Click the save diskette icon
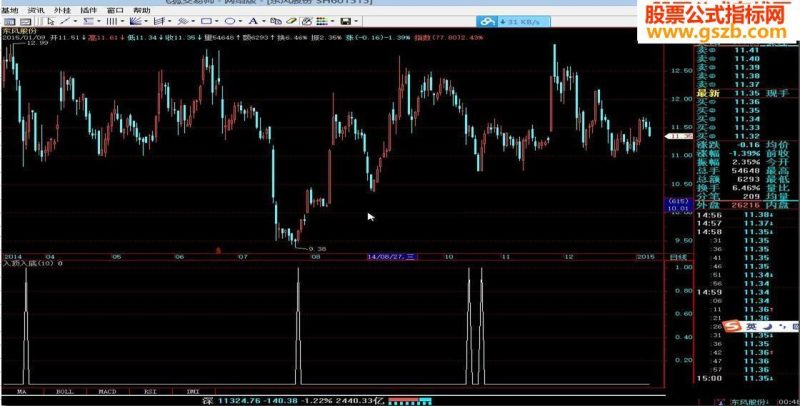The image size is (800, 406). (345, 21)
